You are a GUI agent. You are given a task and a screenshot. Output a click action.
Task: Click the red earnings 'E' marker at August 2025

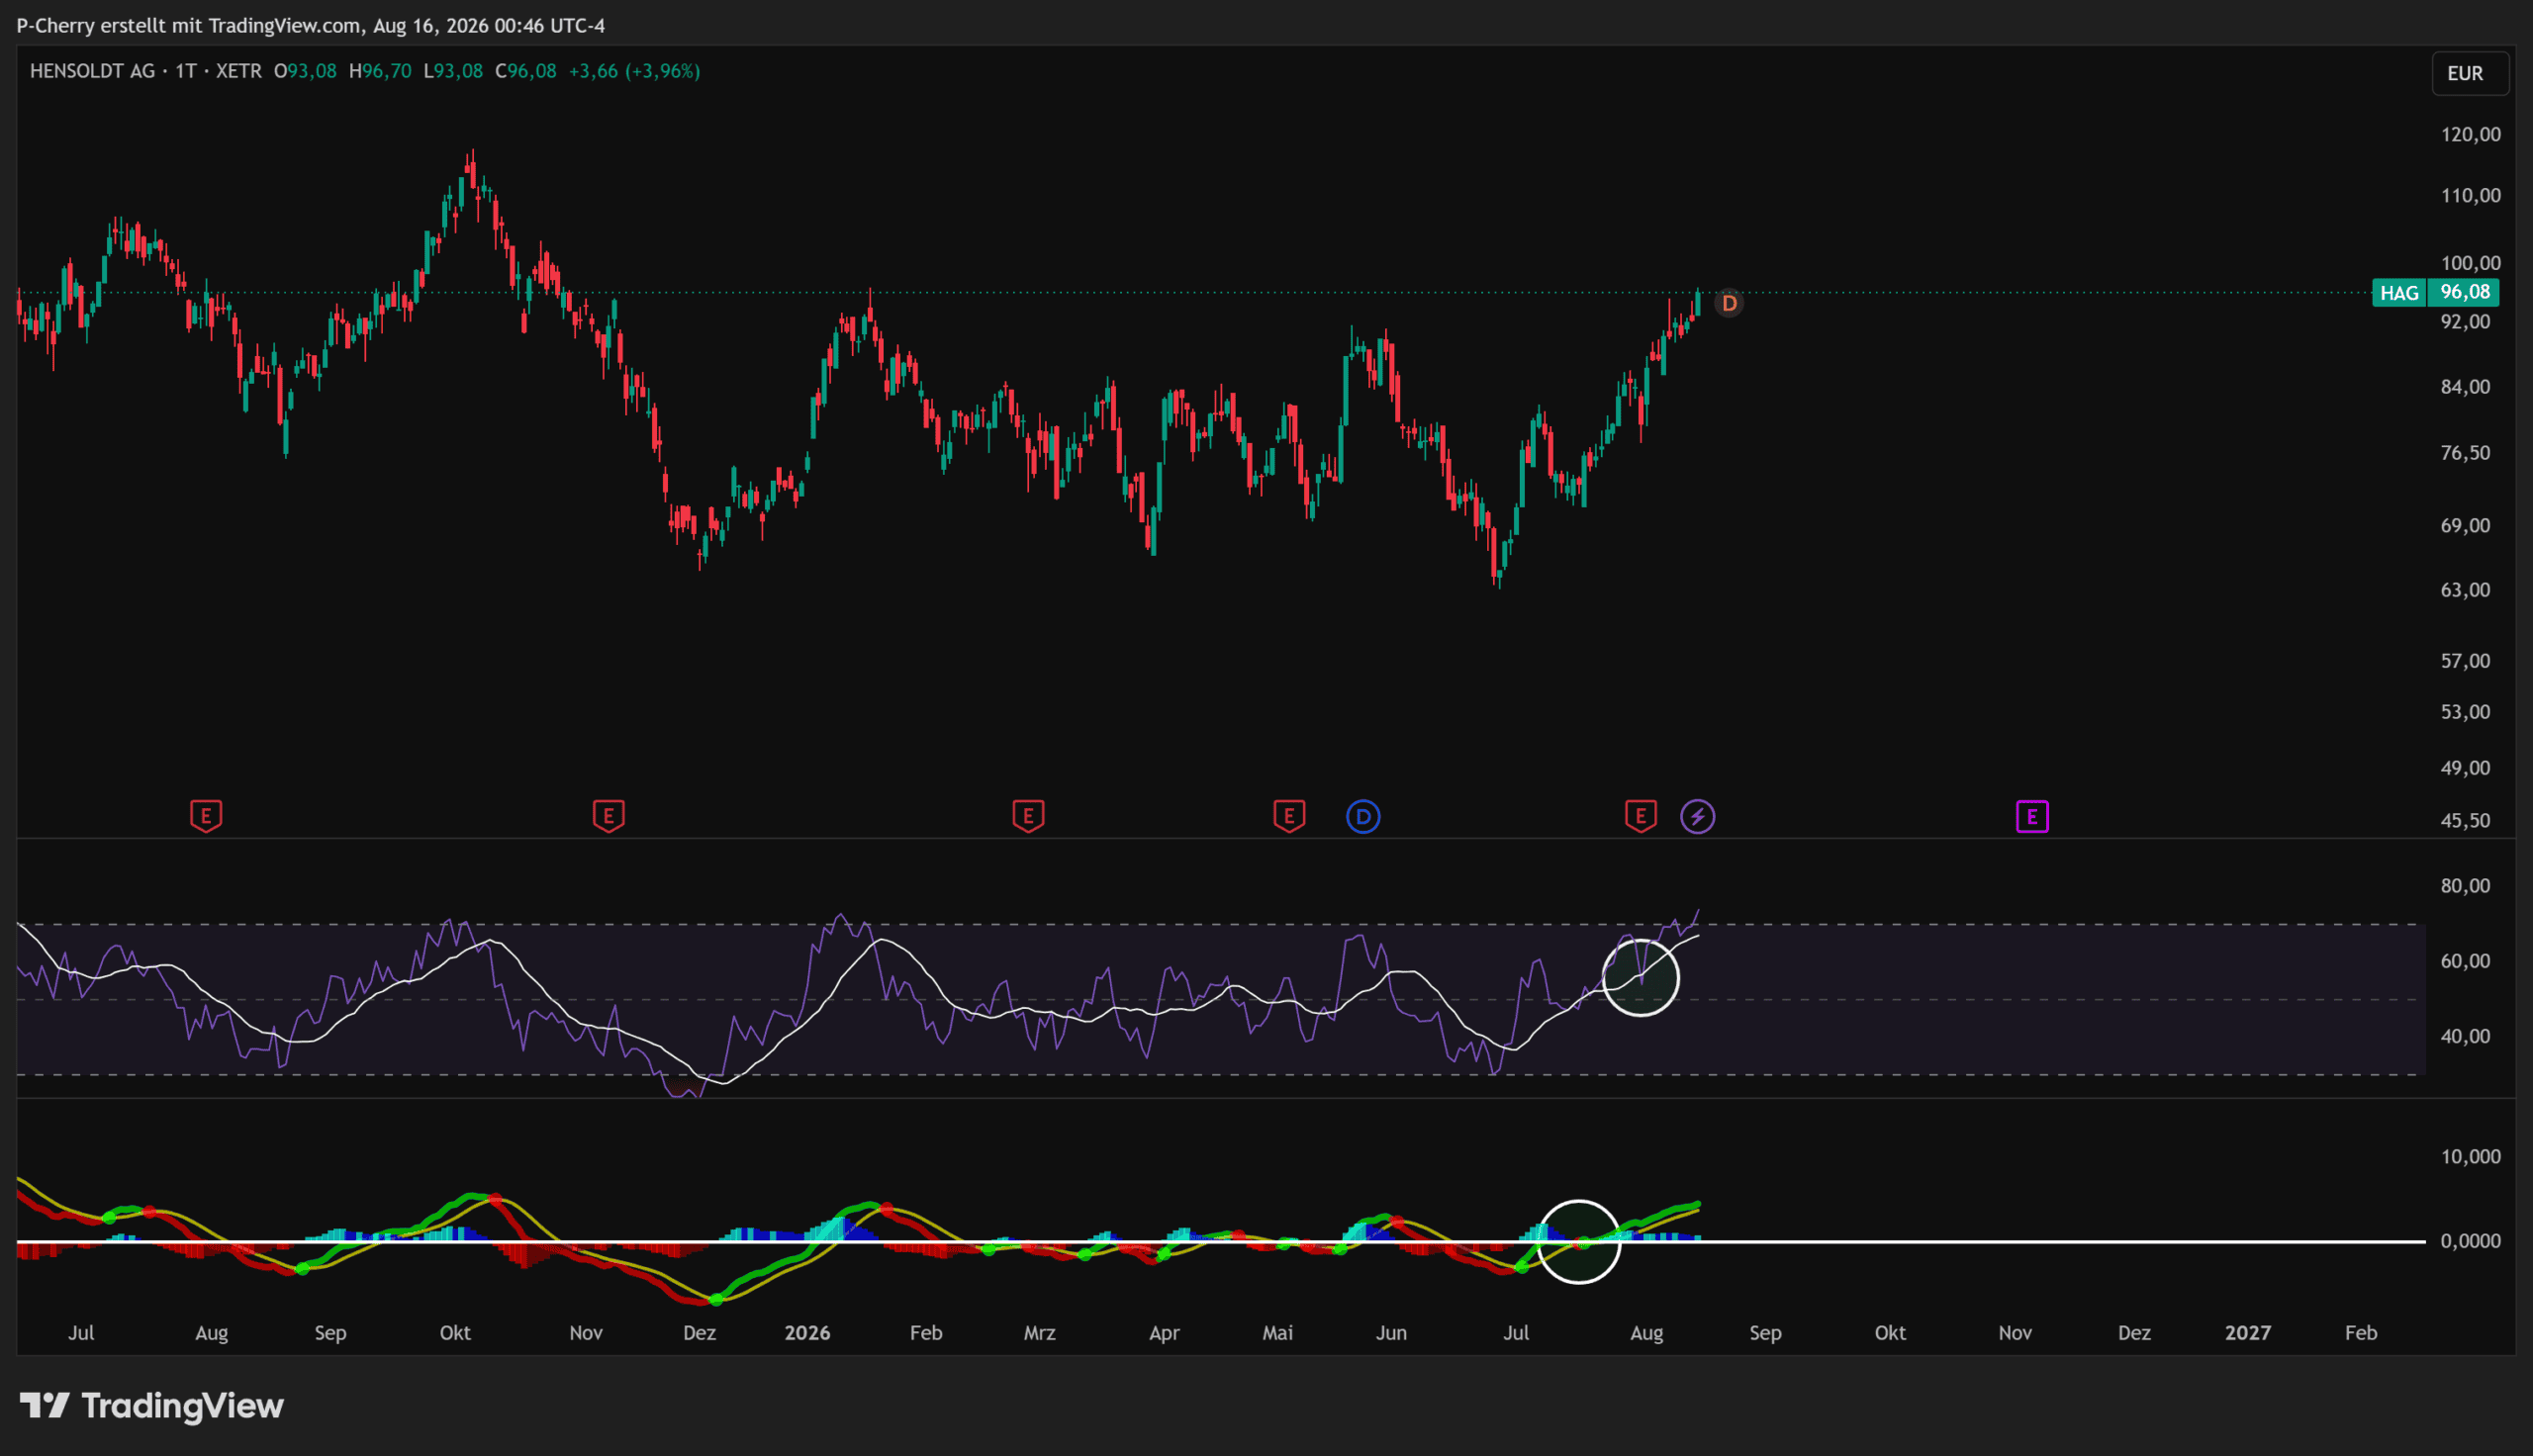click(206, 816)
